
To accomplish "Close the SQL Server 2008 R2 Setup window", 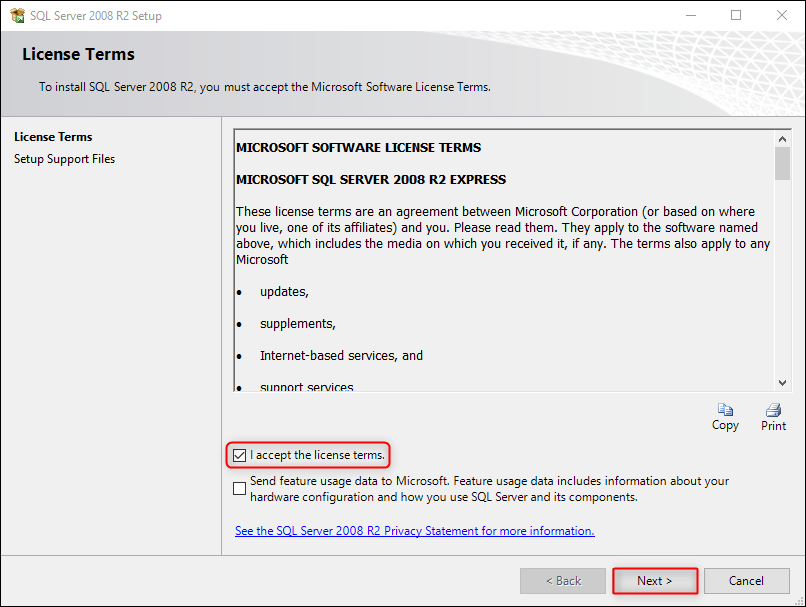I will pyautogui.click(x=782, y=15).
